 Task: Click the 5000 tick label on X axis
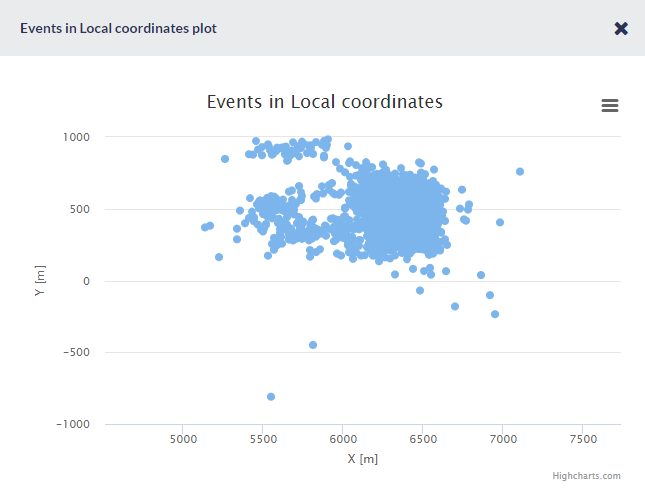pos(183,439)
